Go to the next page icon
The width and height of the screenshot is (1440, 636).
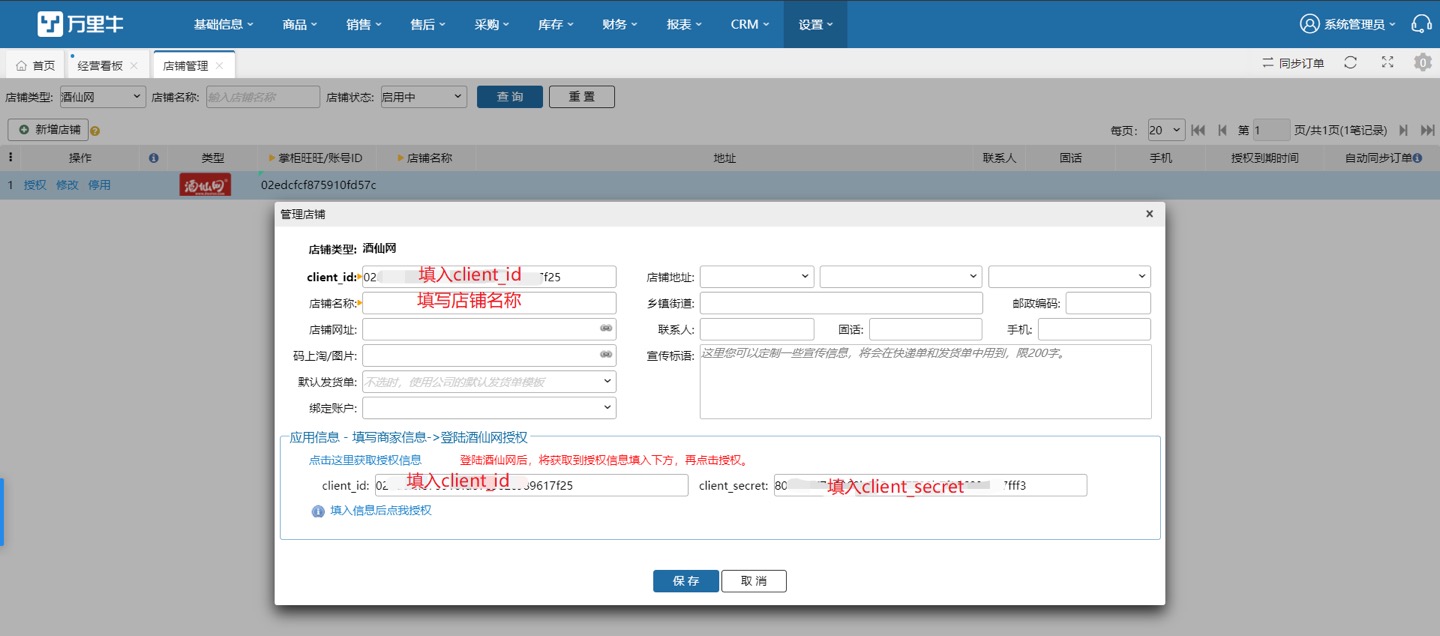1404,130
